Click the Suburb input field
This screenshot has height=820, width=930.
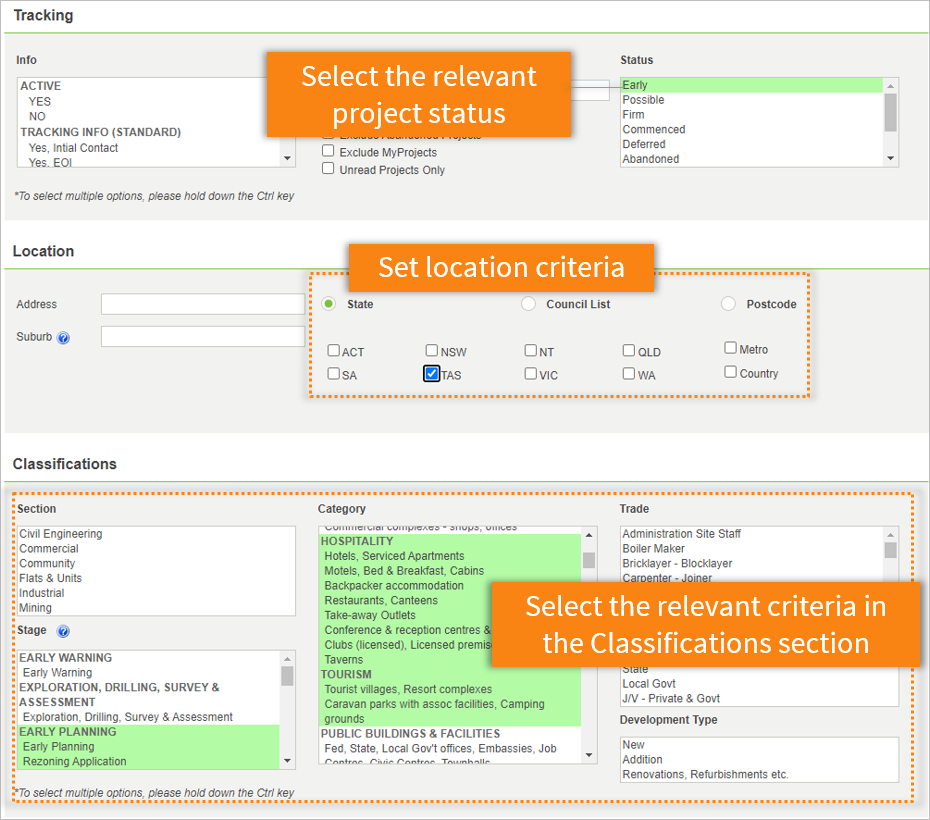203,336
